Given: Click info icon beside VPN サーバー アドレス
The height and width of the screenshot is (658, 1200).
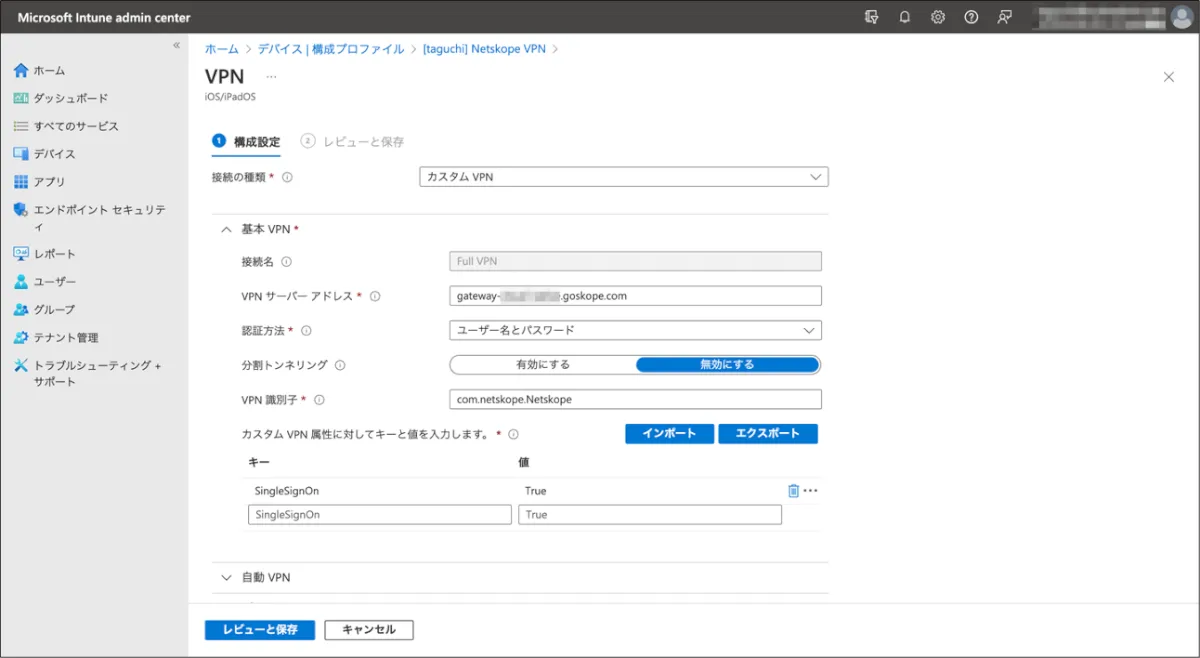Looking at the screenshot, I should point(376,296).
